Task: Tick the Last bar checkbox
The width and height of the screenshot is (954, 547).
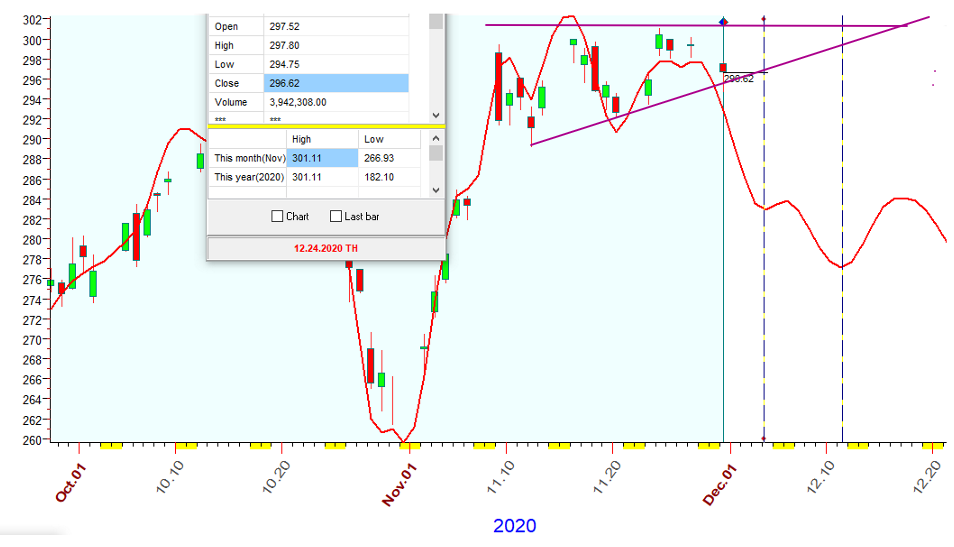Action: click(x=336, y=216)
